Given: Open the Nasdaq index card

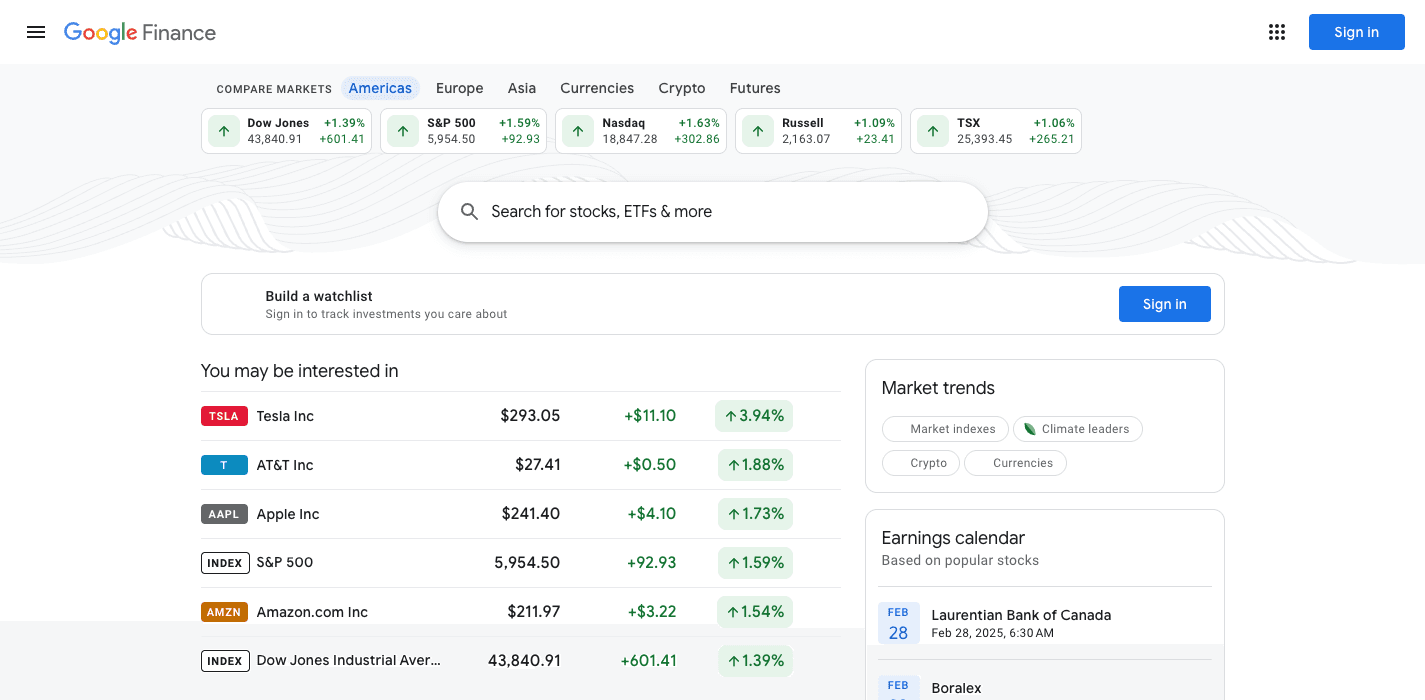Looking at the screenshot, I should click(641, 131).
